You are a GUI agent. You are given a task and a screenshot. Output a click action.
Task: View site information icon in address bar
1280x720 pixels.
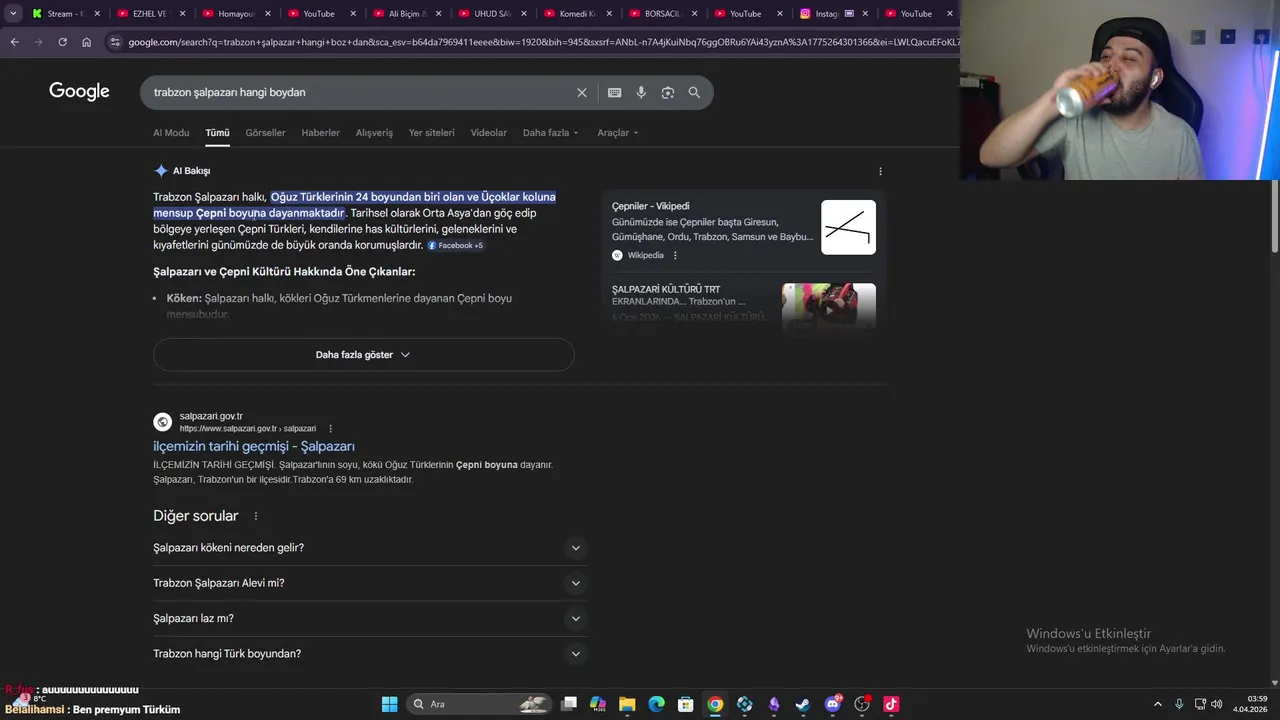click(x=115, y=42)
